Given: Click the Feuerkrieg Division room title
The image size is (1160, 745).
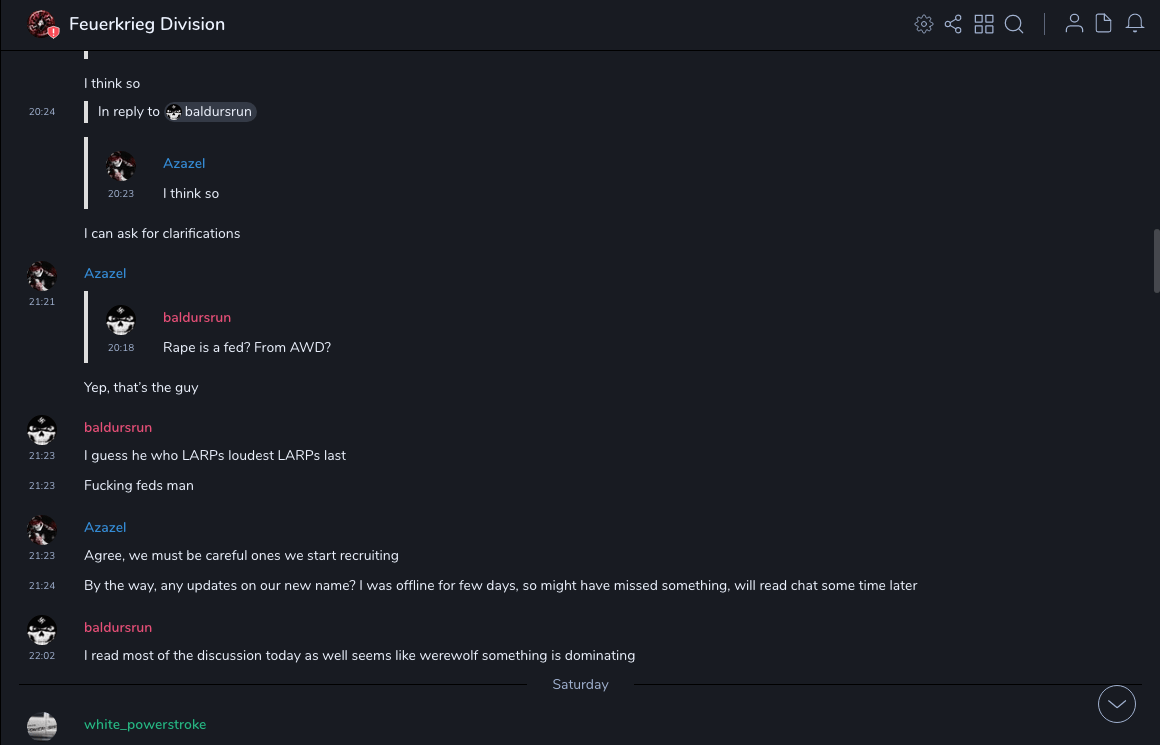Looking at the screenshot, I should [x=147, y=24].
